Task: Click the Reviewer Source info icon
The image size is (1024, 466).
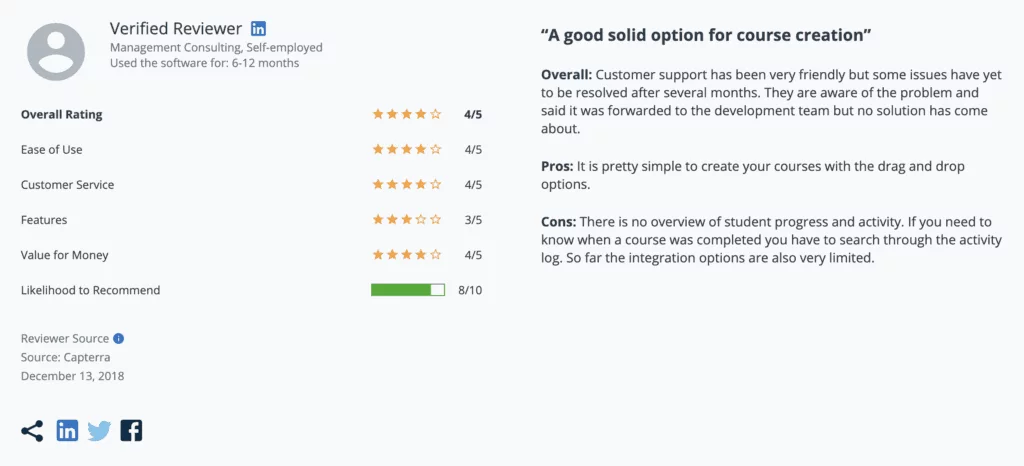Action: pyautogui.click(x=118, y=339)
